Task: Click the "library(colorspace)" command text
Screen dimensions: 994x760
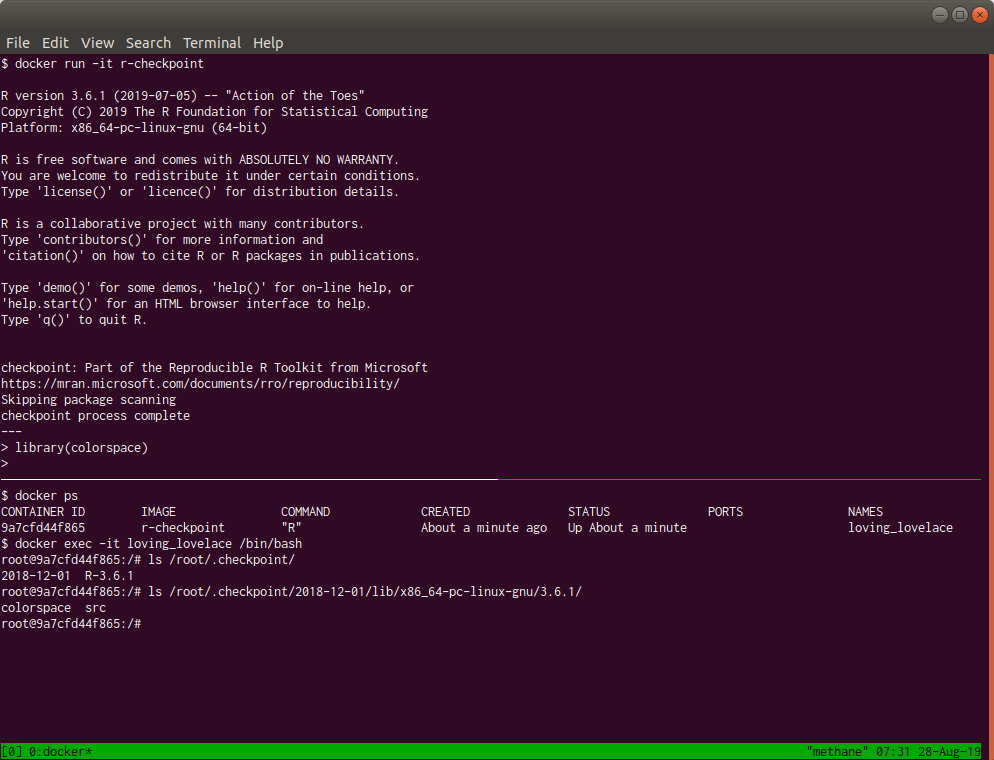Action: [81, 448]
